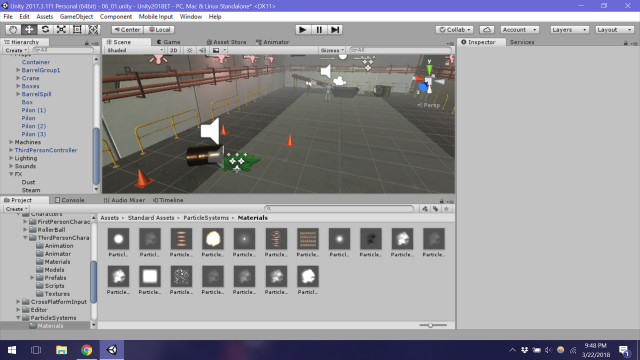Click the Play button
Screen dimensions: 640x360
click(302, 29)
